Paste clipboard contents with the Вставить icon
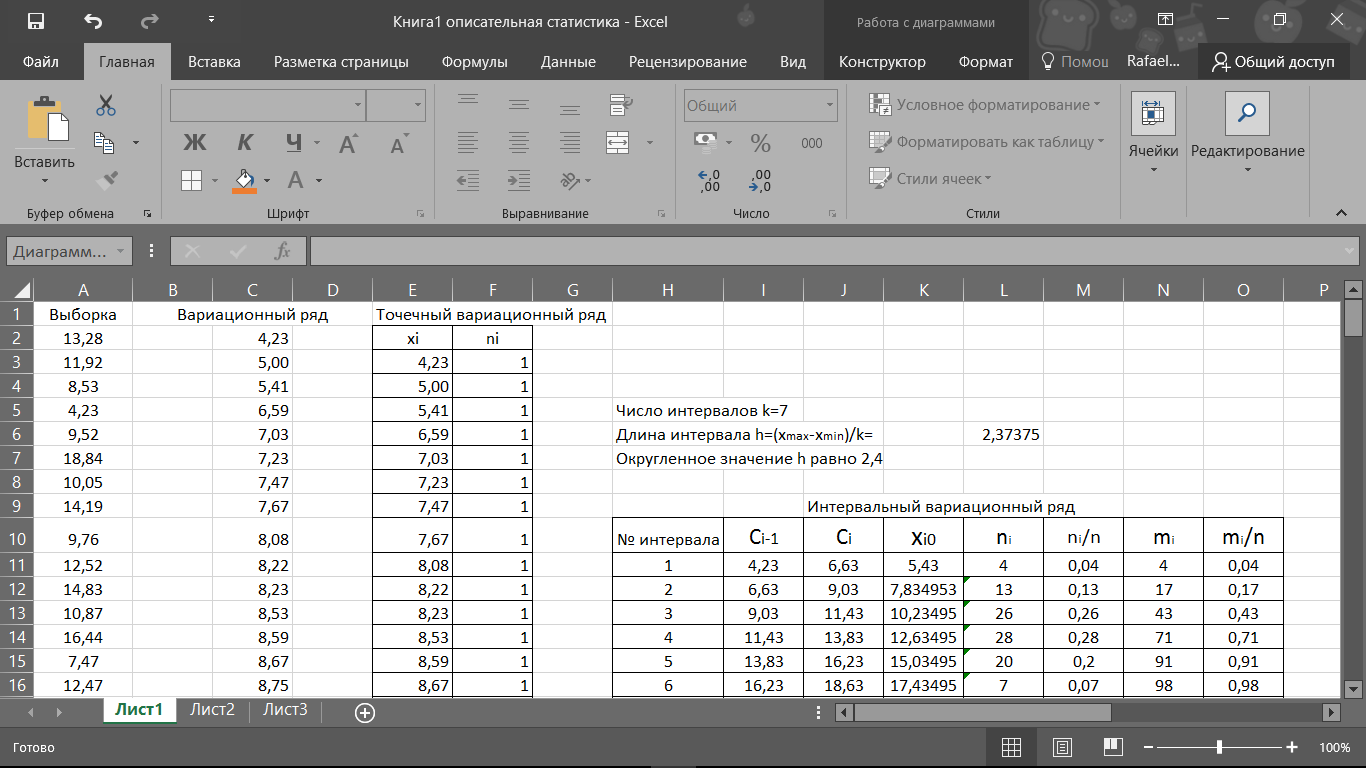 point(47,121)
